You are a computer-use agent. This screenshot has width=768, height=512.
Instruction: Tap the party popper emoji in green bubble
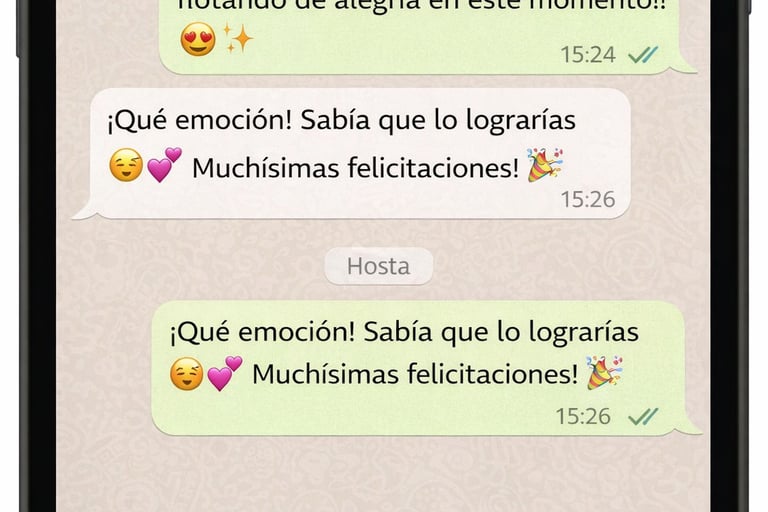(604, 373)
